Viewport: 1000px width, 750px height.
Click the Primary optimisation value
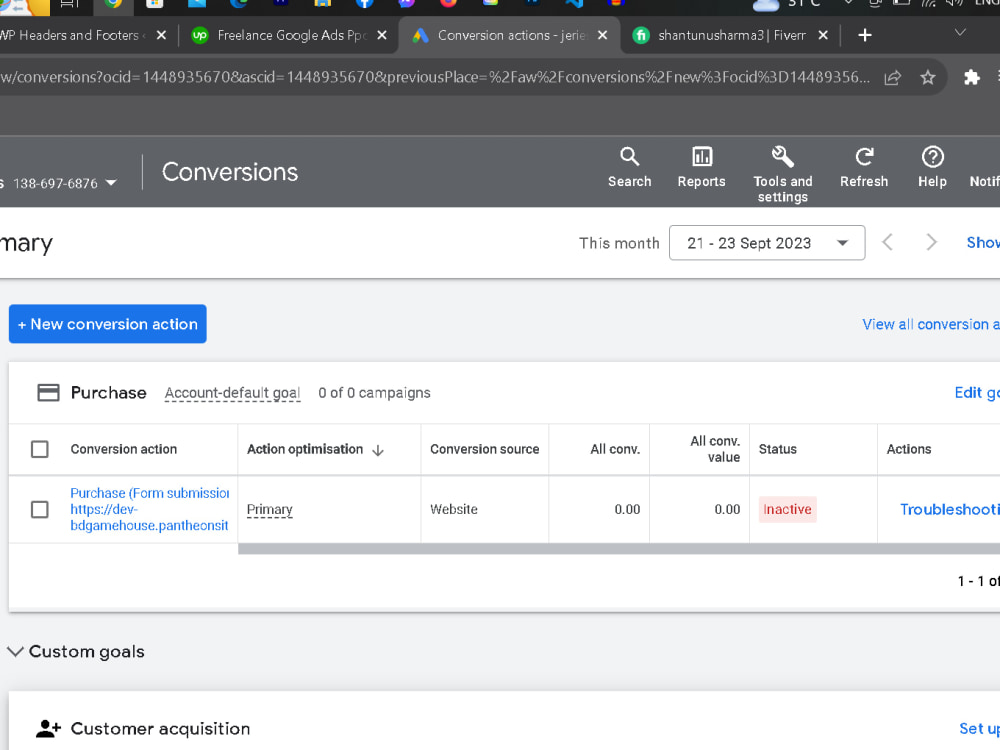[270, 510]
